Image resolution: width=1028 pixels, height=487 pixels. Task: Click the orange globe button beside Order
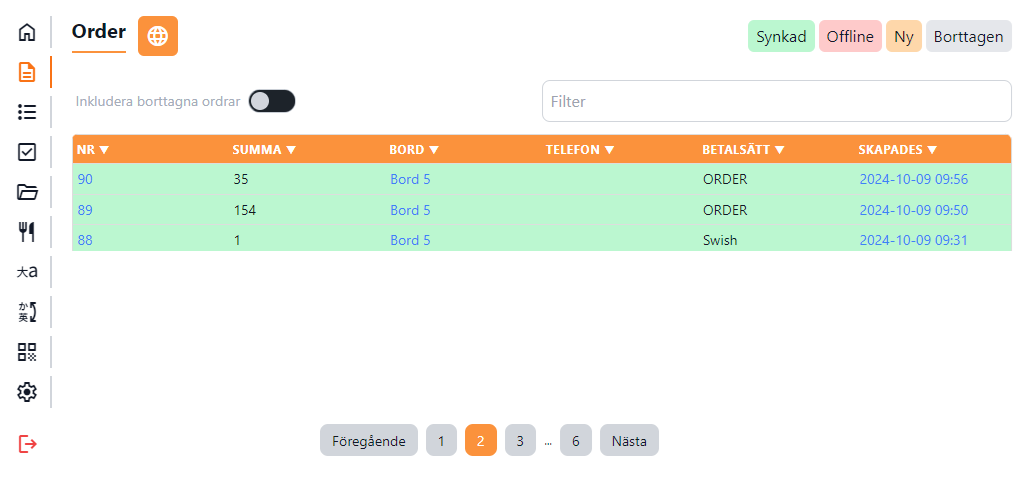pyautogui.click(x=157, y=36)
